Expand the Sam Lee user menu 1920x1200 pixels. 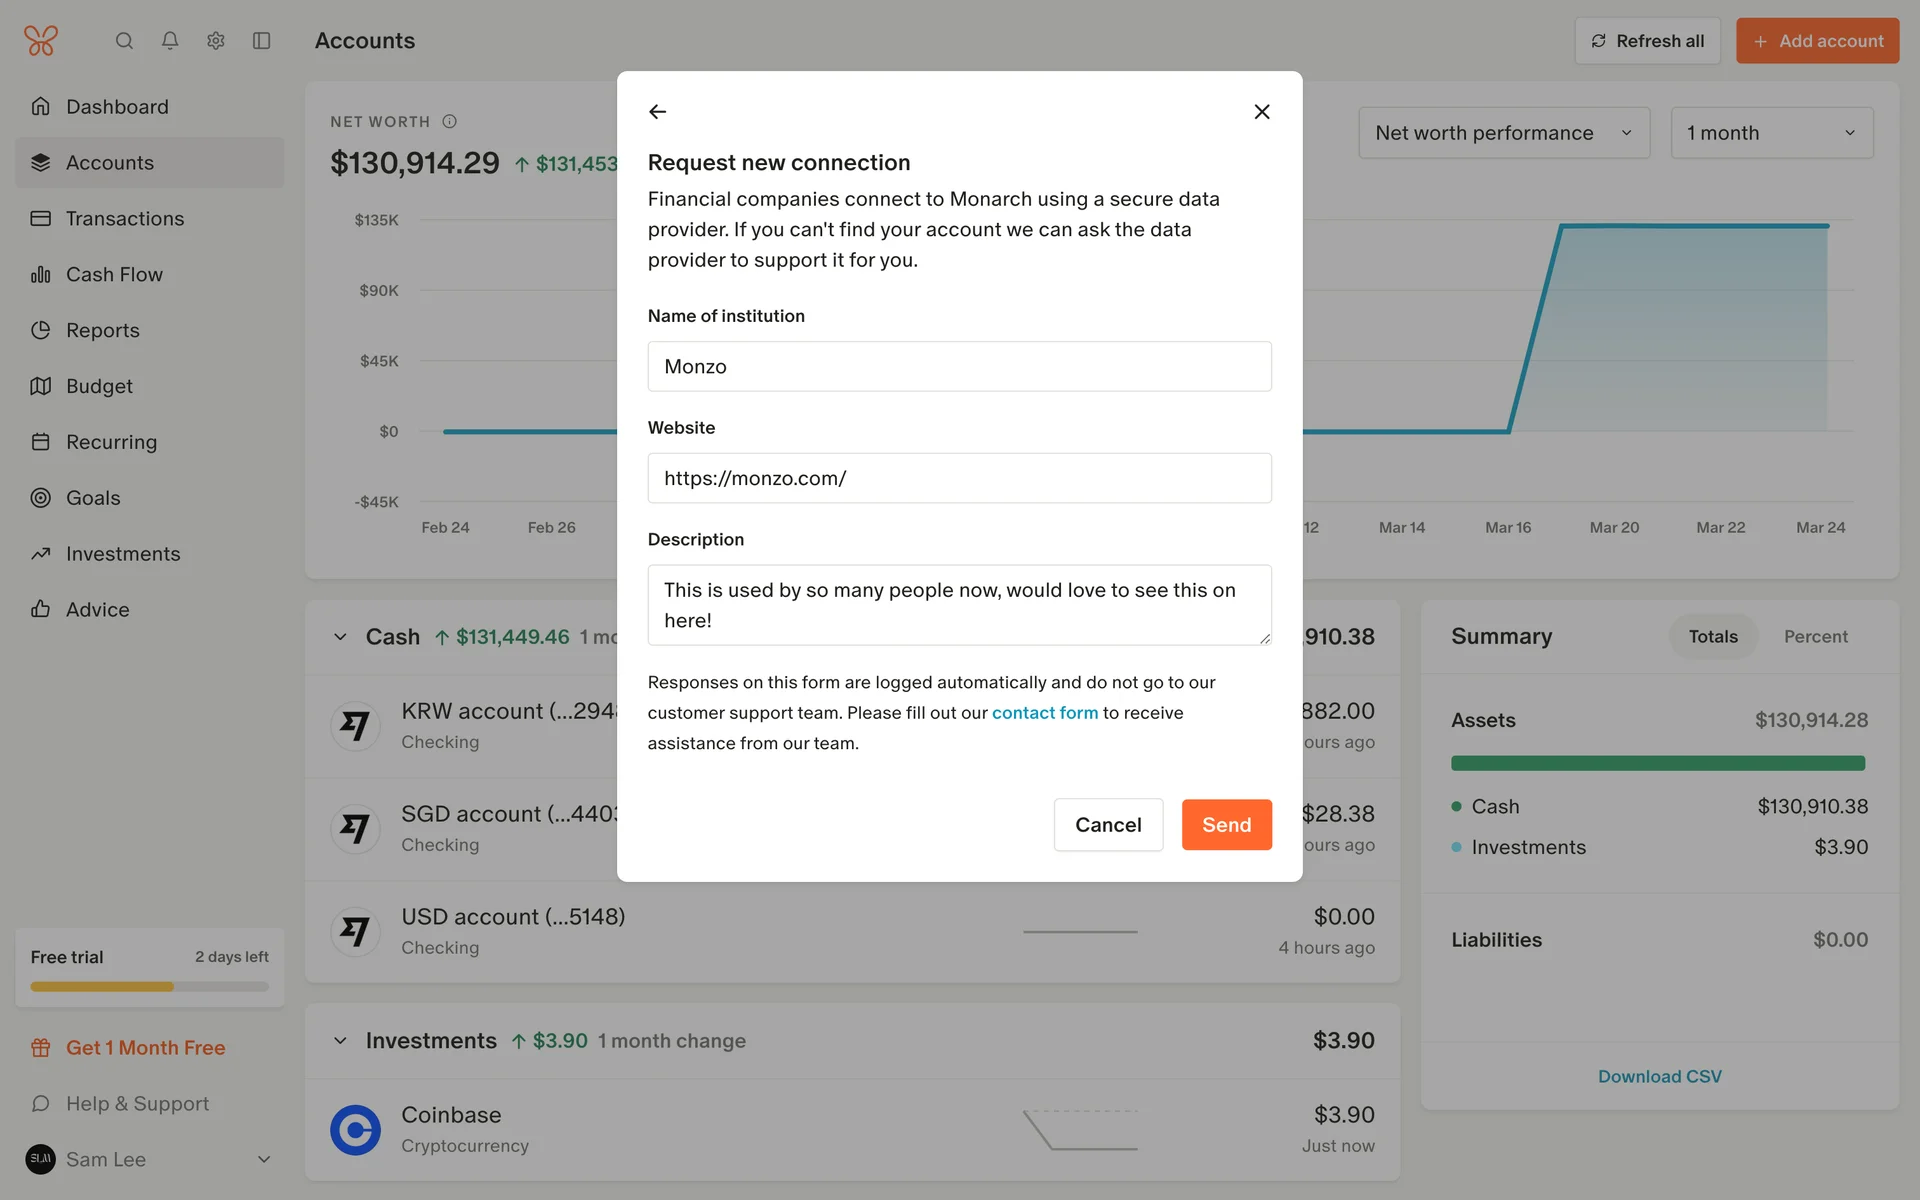tap(264, 1160)
